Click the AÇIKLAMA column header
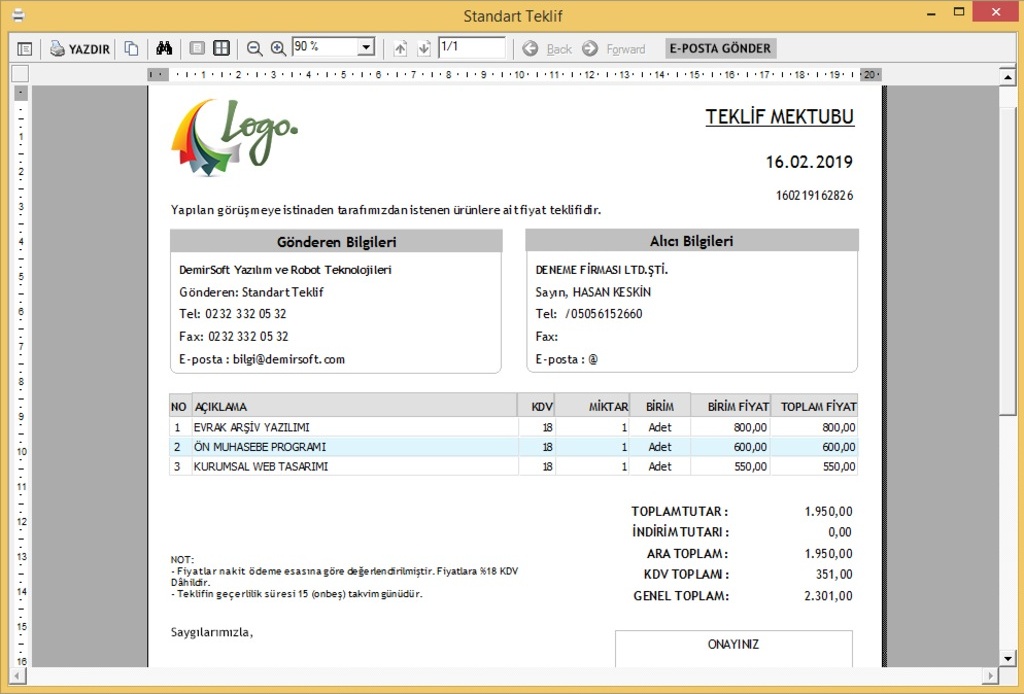Screen dimensions: 1024x694 (x=355, y=406)
